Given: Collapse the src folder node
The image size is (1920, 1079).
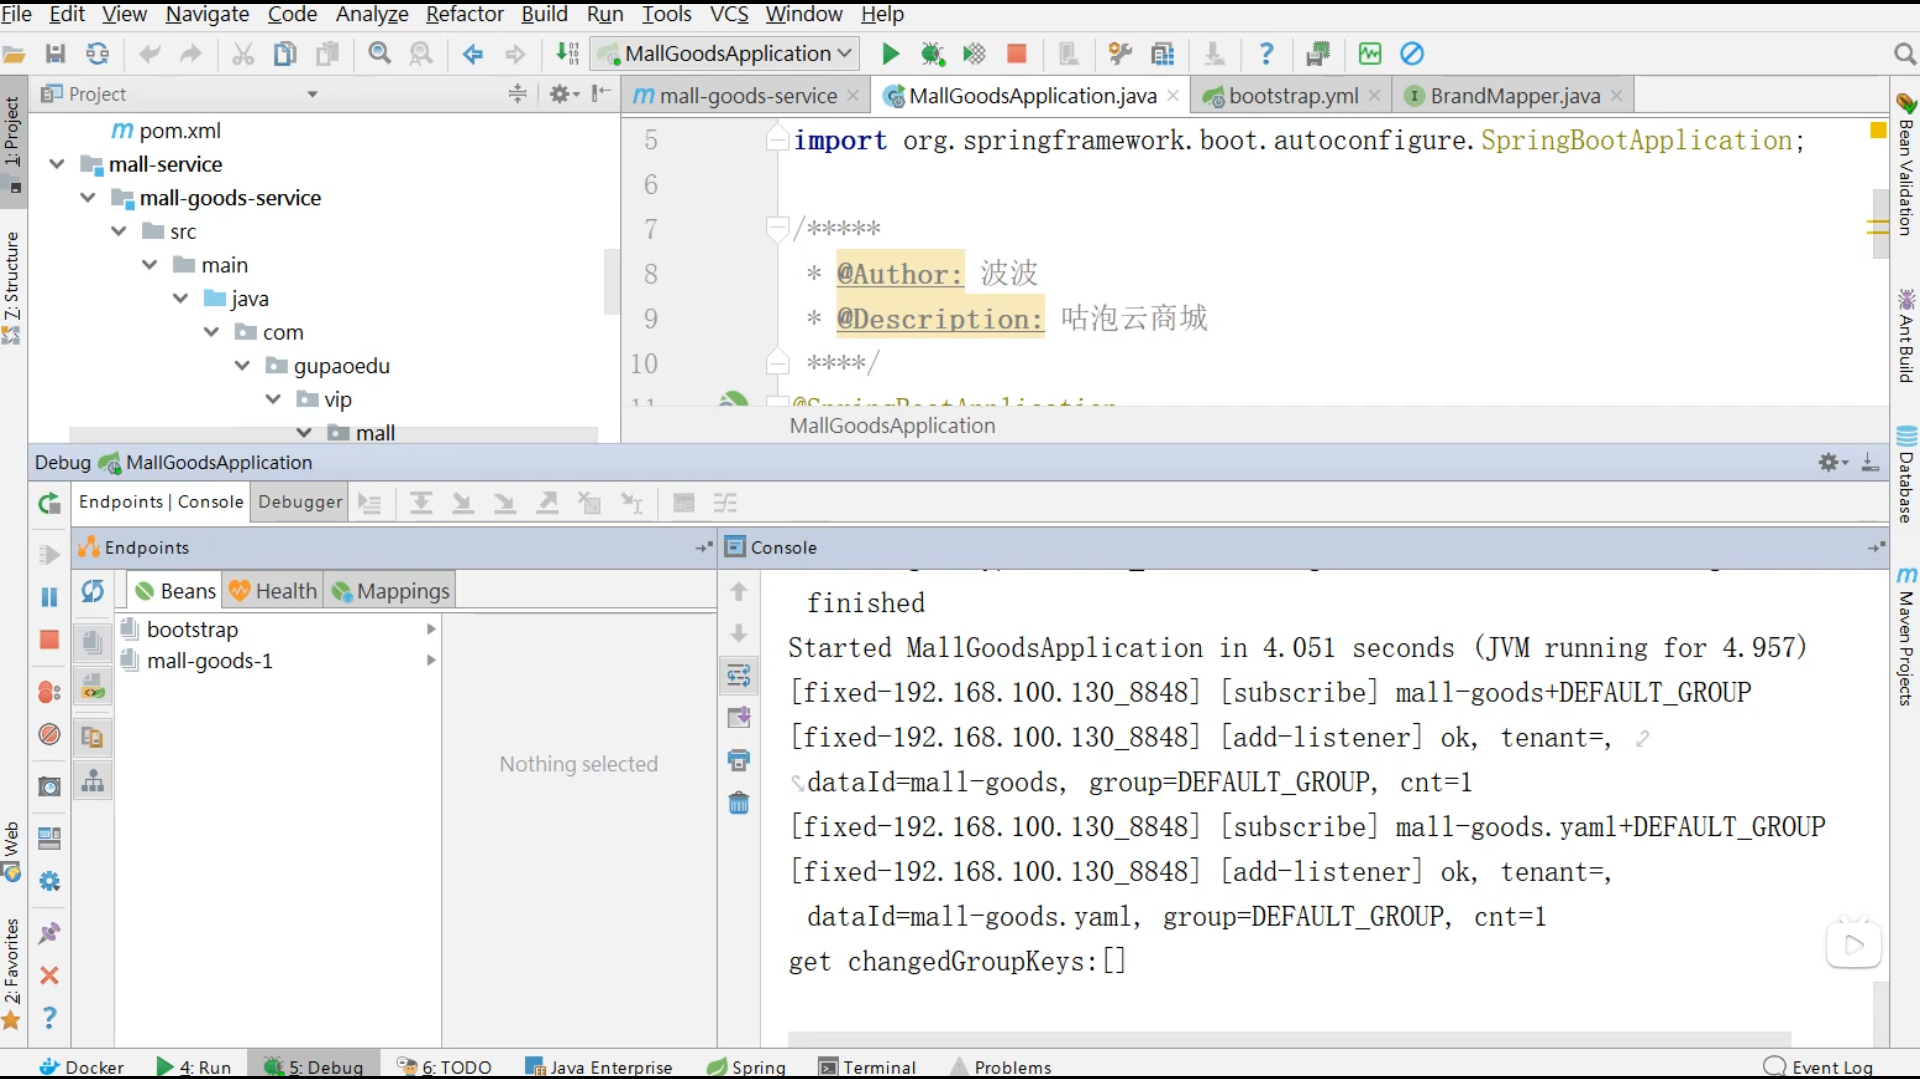Looking at the screenshot, I should coord(119,232).
